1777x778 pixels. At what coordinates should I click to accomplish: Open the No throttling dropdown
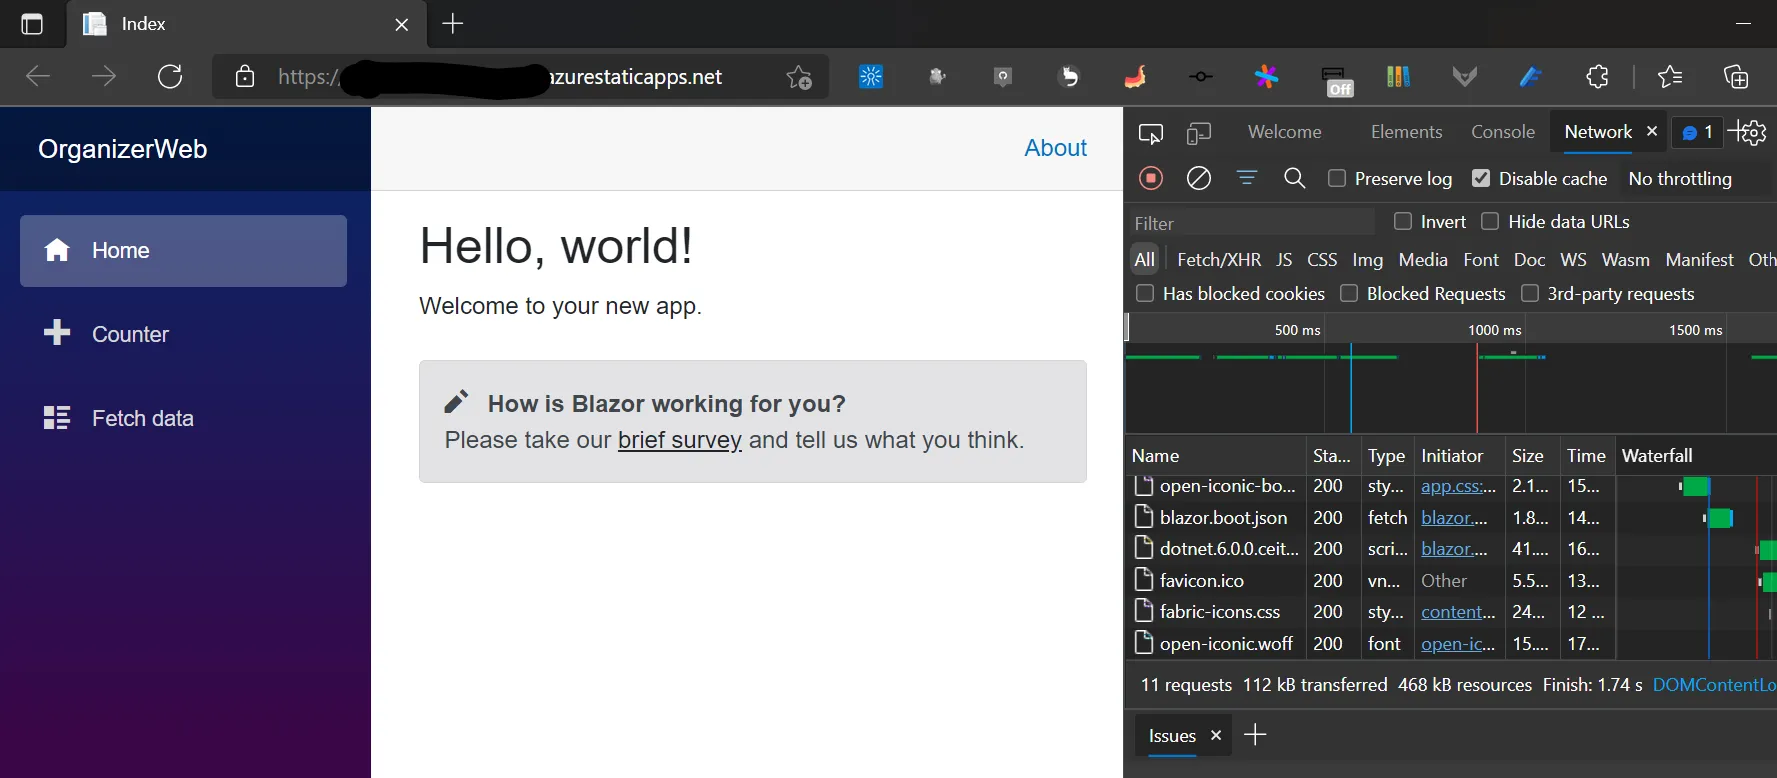pos(1680,178)
